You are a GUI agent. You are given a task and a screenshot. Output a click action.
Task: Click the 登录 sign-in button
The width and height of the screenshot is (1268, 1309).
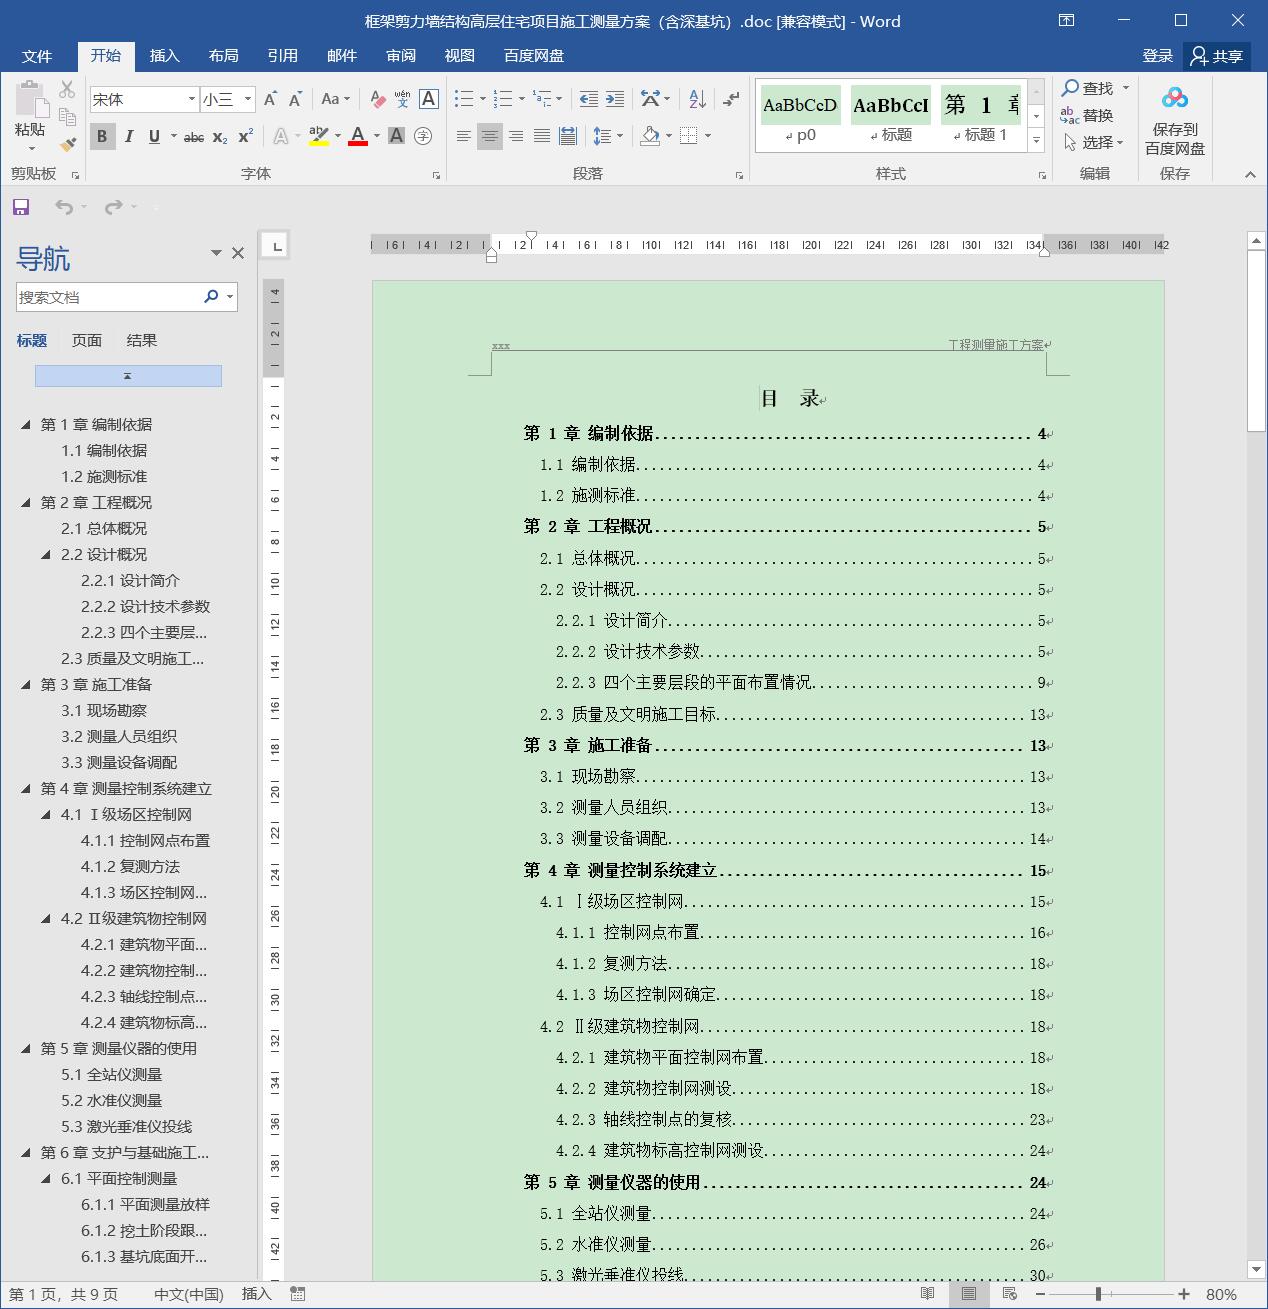coord(1158,56)
